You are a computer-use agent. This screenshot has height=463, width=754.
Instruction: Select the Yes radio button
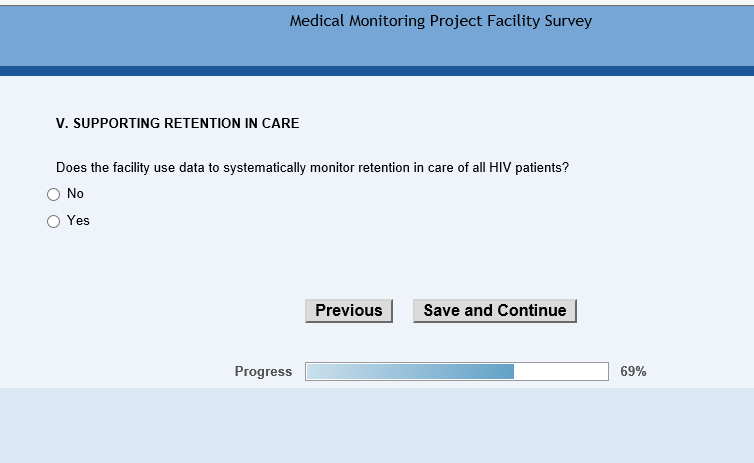tap(54, 221)
